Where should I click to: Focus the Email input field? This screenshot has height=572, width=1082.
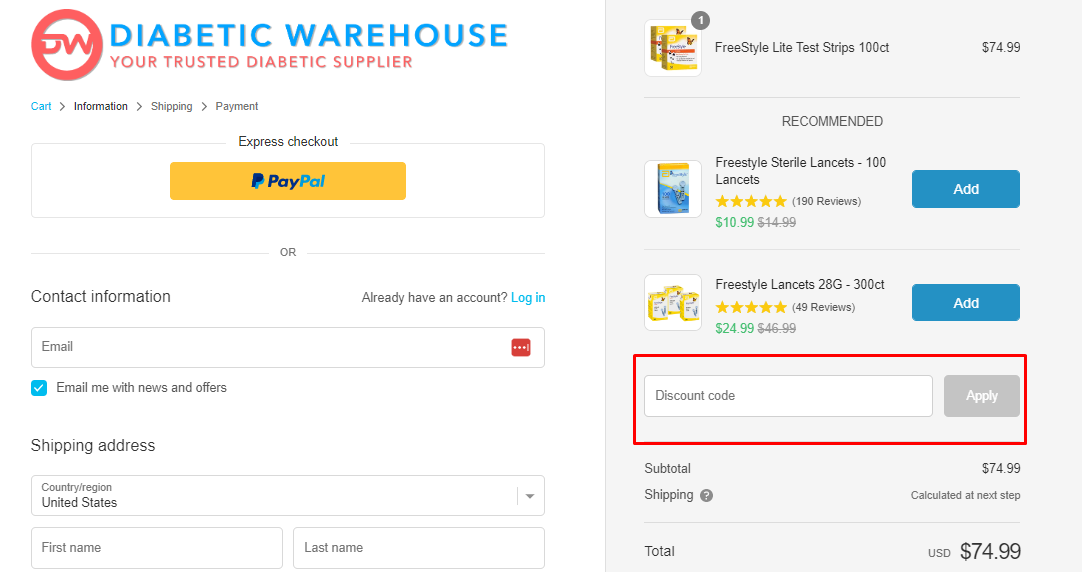(288, 348)
